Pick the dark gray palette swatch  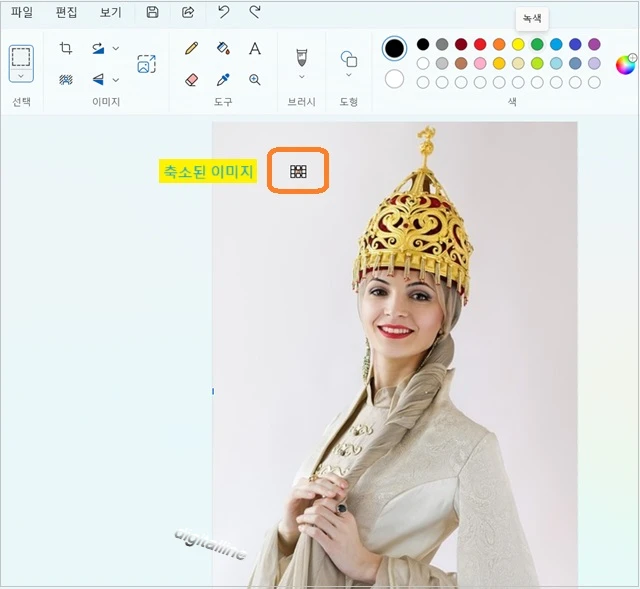click(x=442, y=44)
